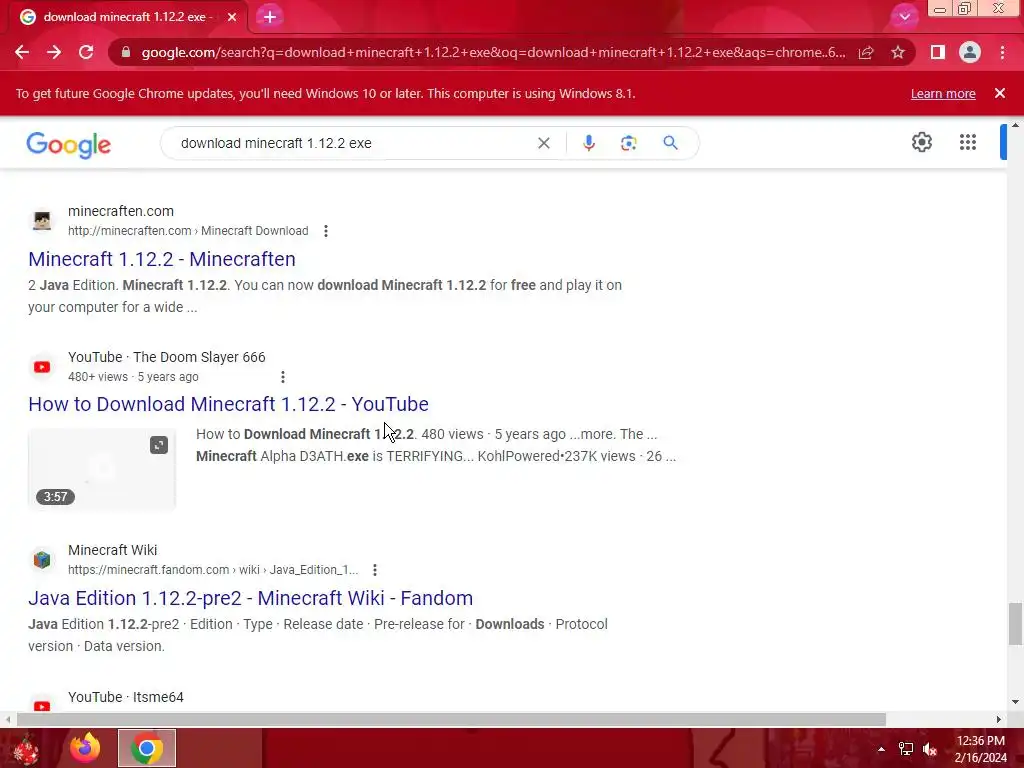Viewport: 1024px width, 768px height.
Task: Open muted volume tray icon
Action: [930, 749]
